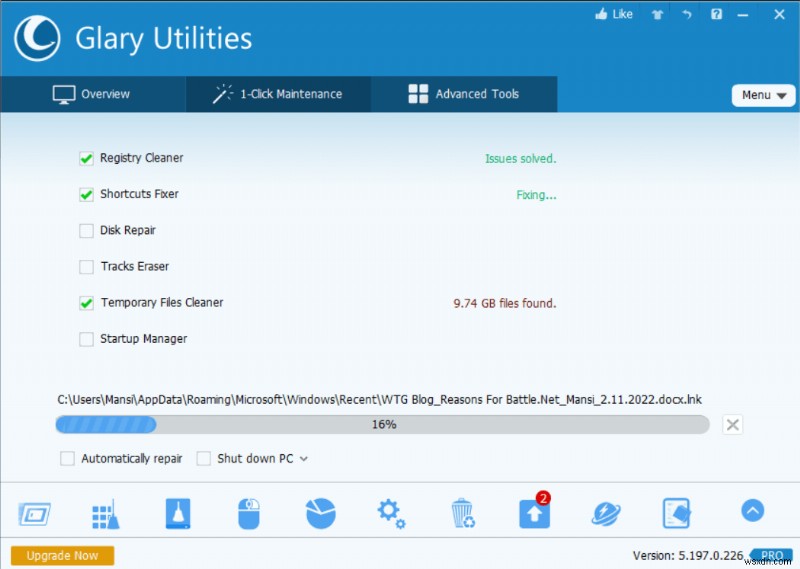Click the Overview monitor icon

[x=64, y=94]
